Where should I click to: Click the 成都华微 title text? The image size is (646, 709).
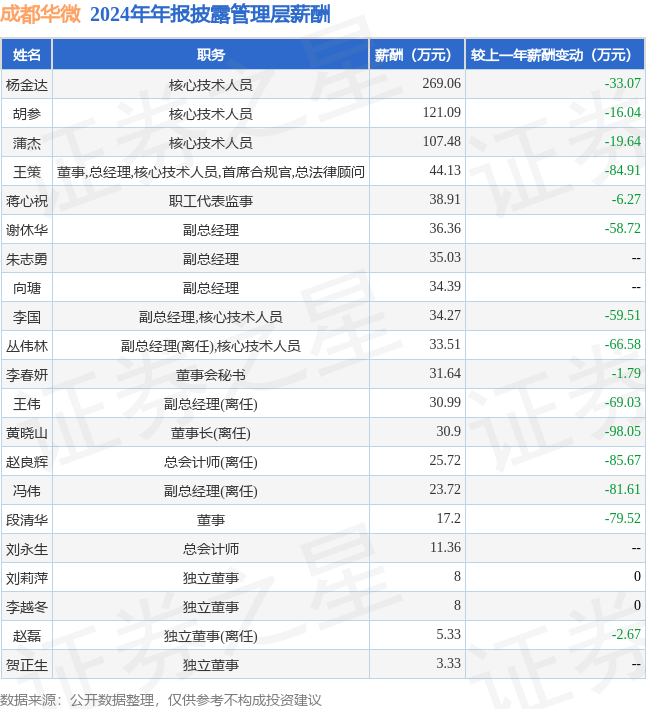tap(40, 14)
